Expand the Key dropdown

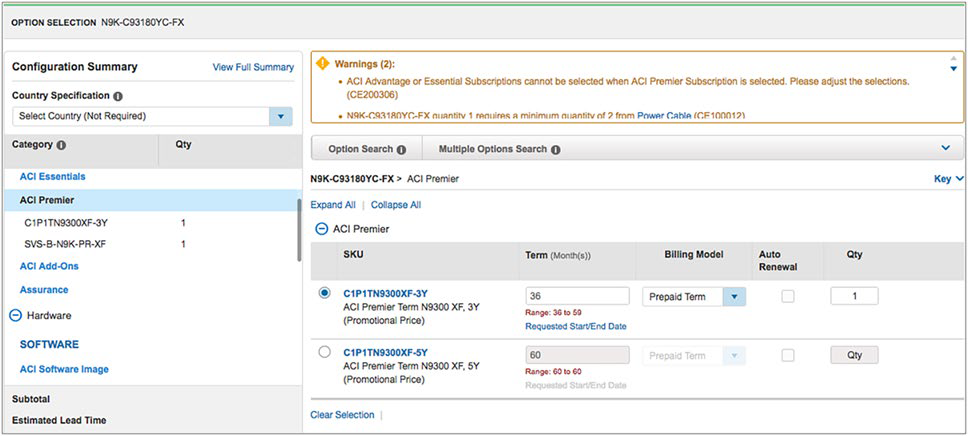(x=948, y=178)
